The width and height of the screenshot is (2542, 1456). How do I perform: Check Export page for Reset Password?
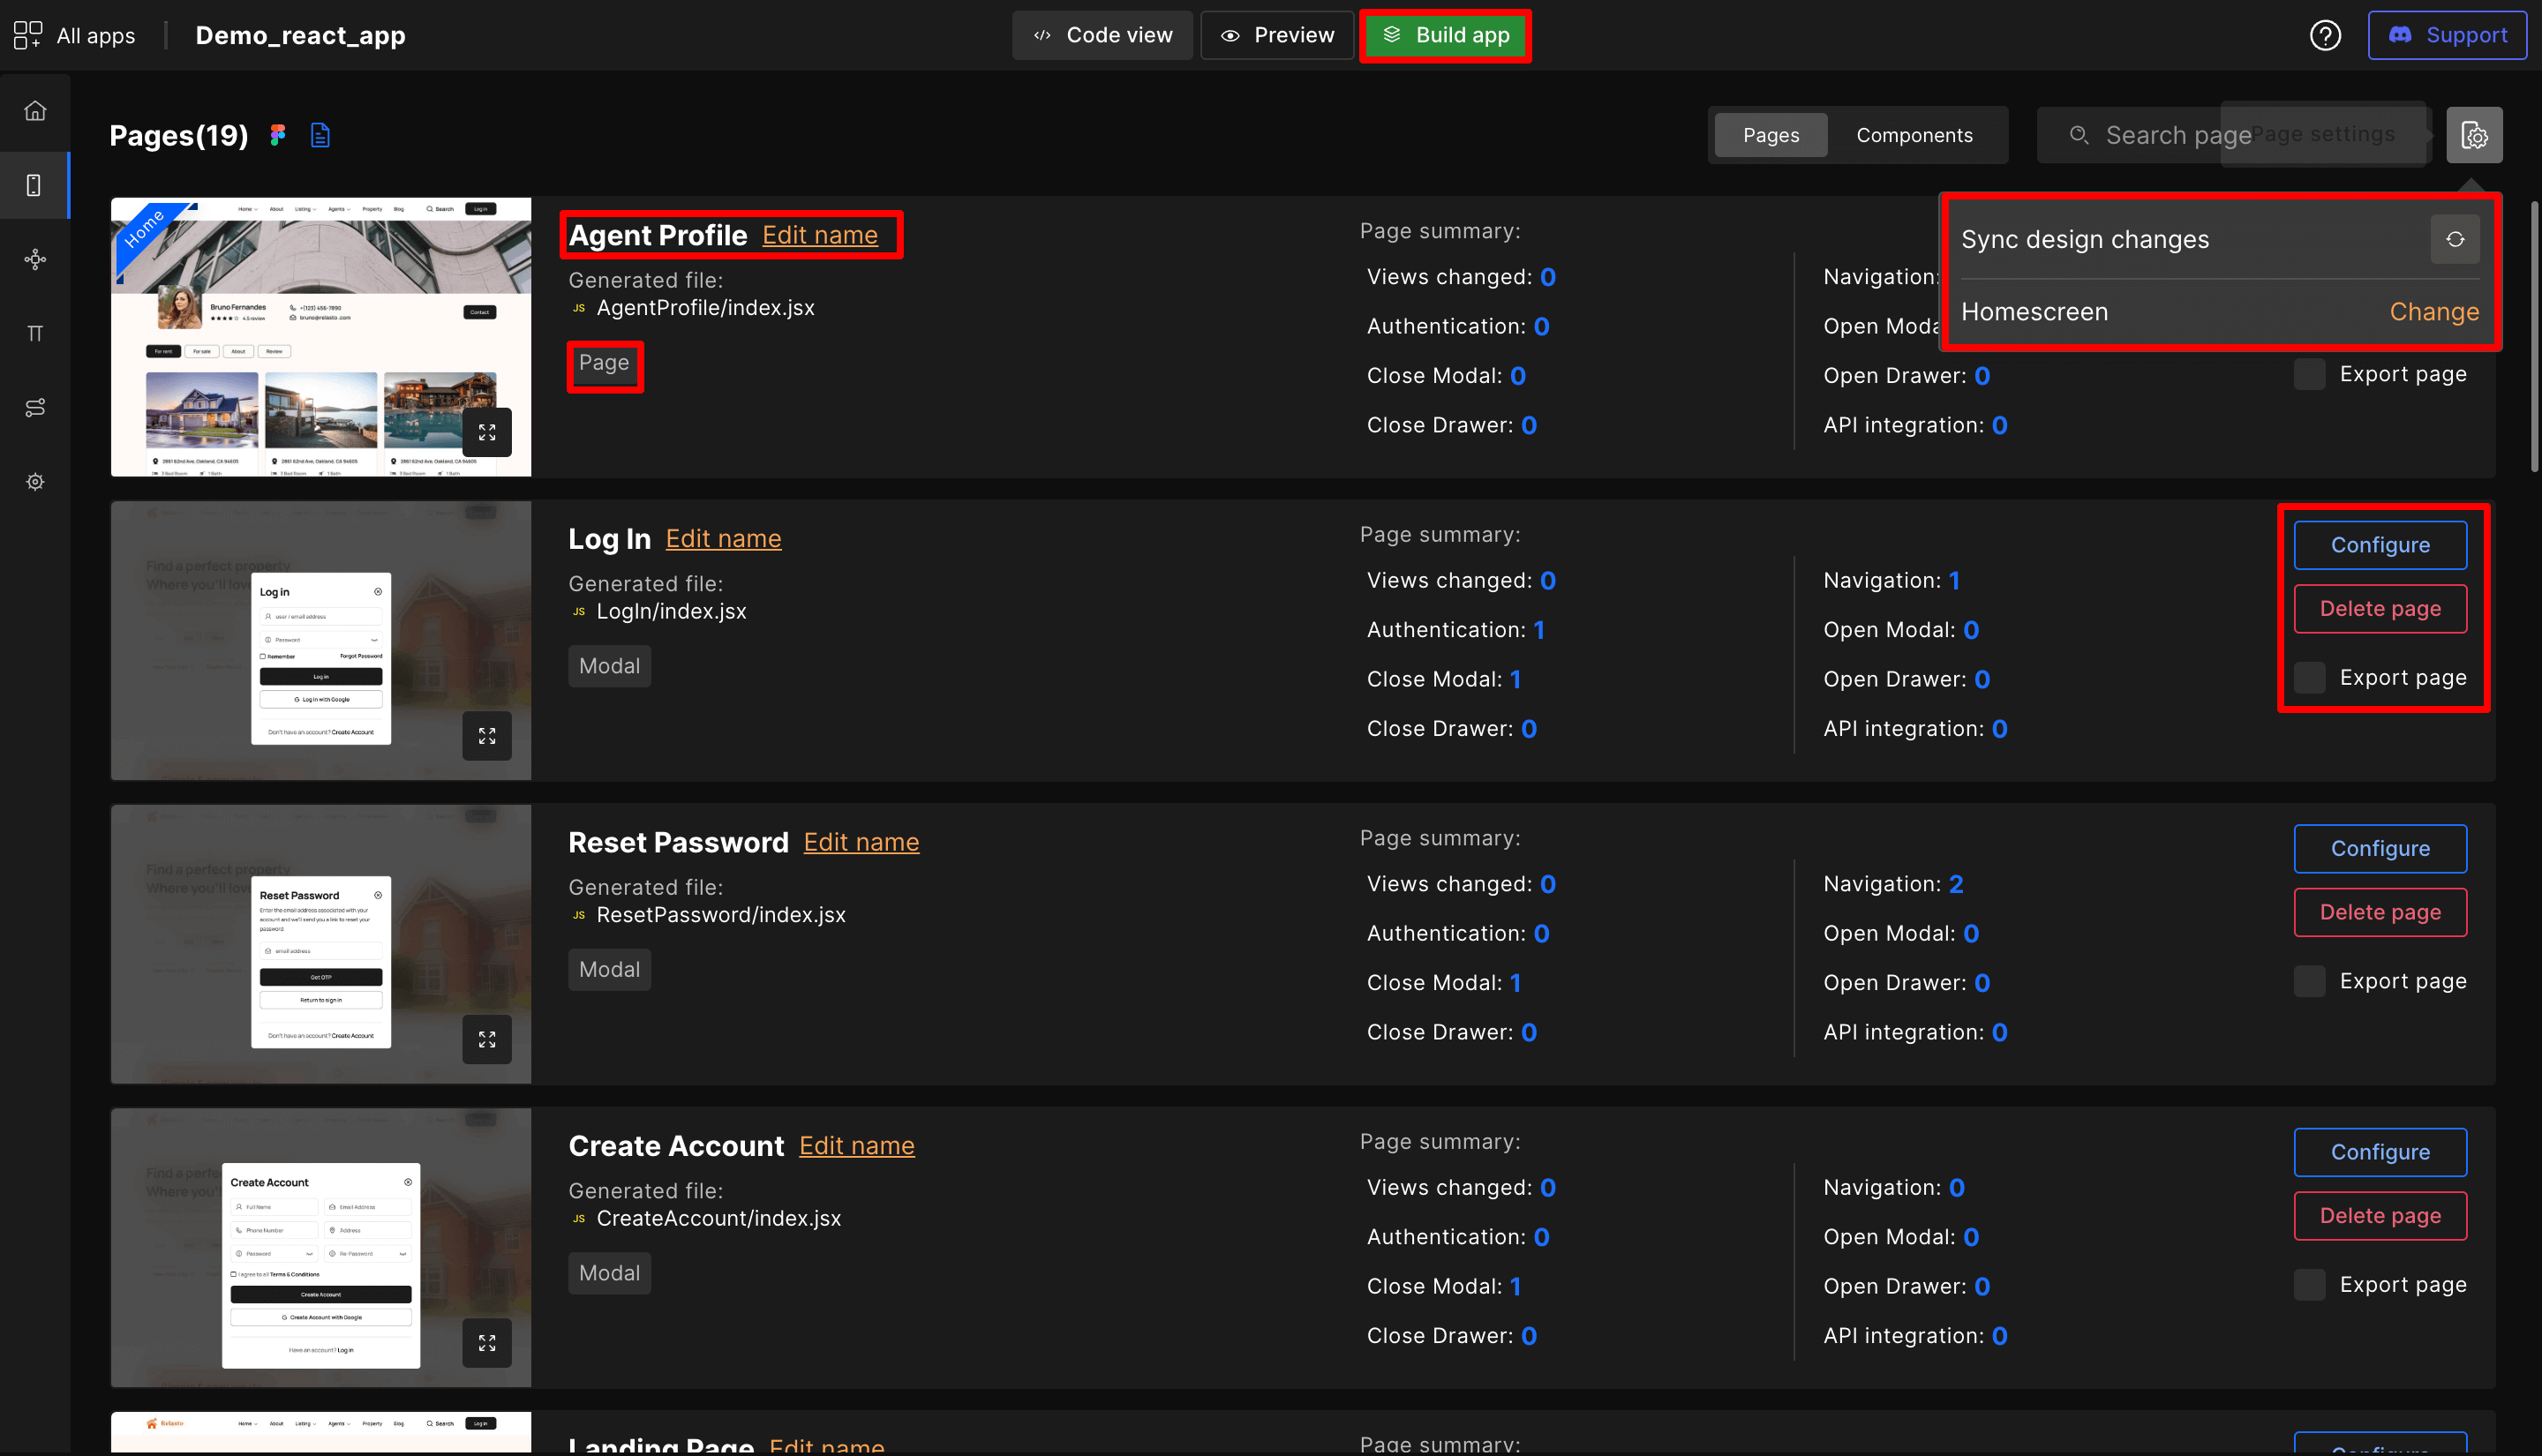tap(2308, 981)
